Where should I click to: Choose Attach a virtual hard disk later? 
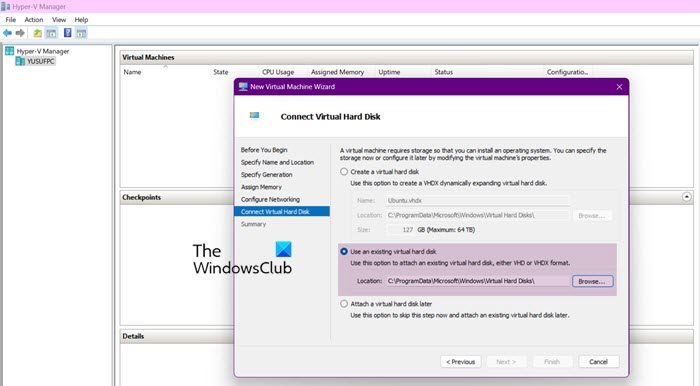point(344,304)
